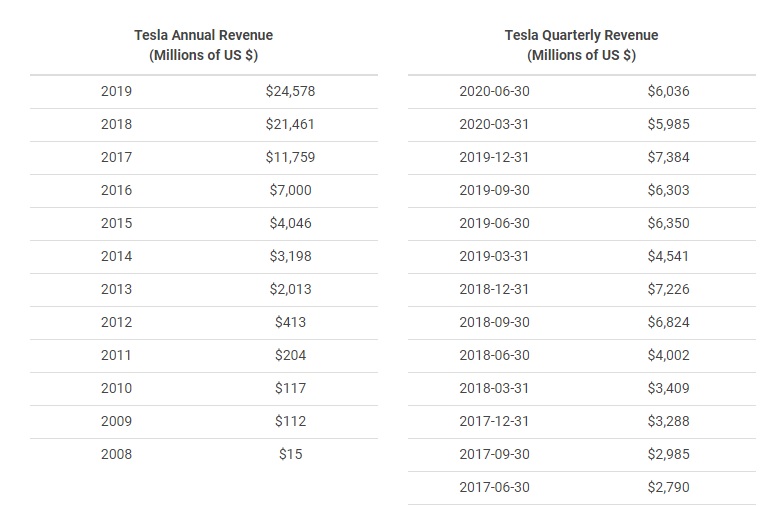Click the $21,461 revenue figure

click(290, 124)
